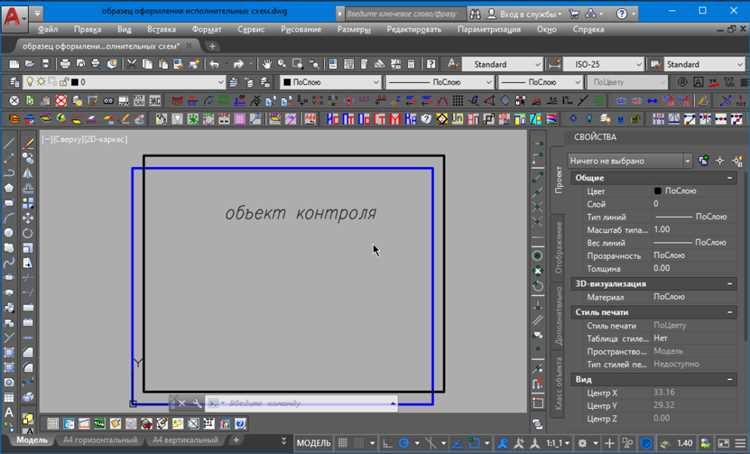Click the Redo arrow icon
Image resolution: width=750 pixels, height=454 pixels.
click(238, 64)
